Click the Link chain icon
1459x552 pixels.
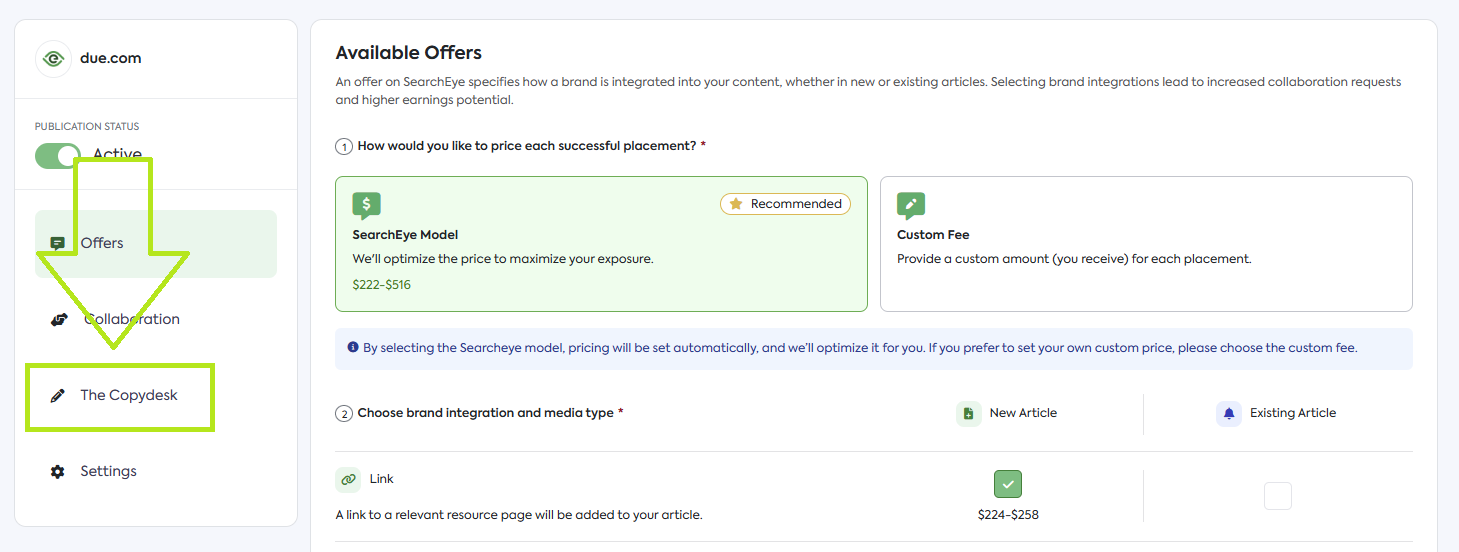(348, 480)
